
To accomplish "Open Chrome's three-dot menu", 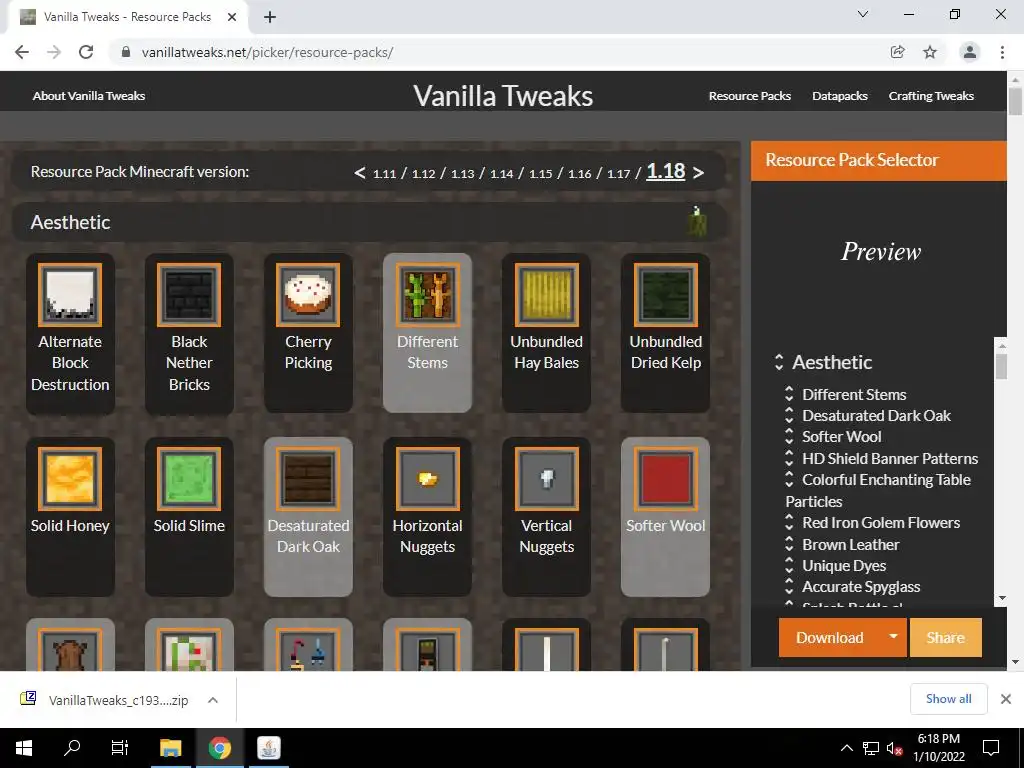I will [x=1002, y=52].
